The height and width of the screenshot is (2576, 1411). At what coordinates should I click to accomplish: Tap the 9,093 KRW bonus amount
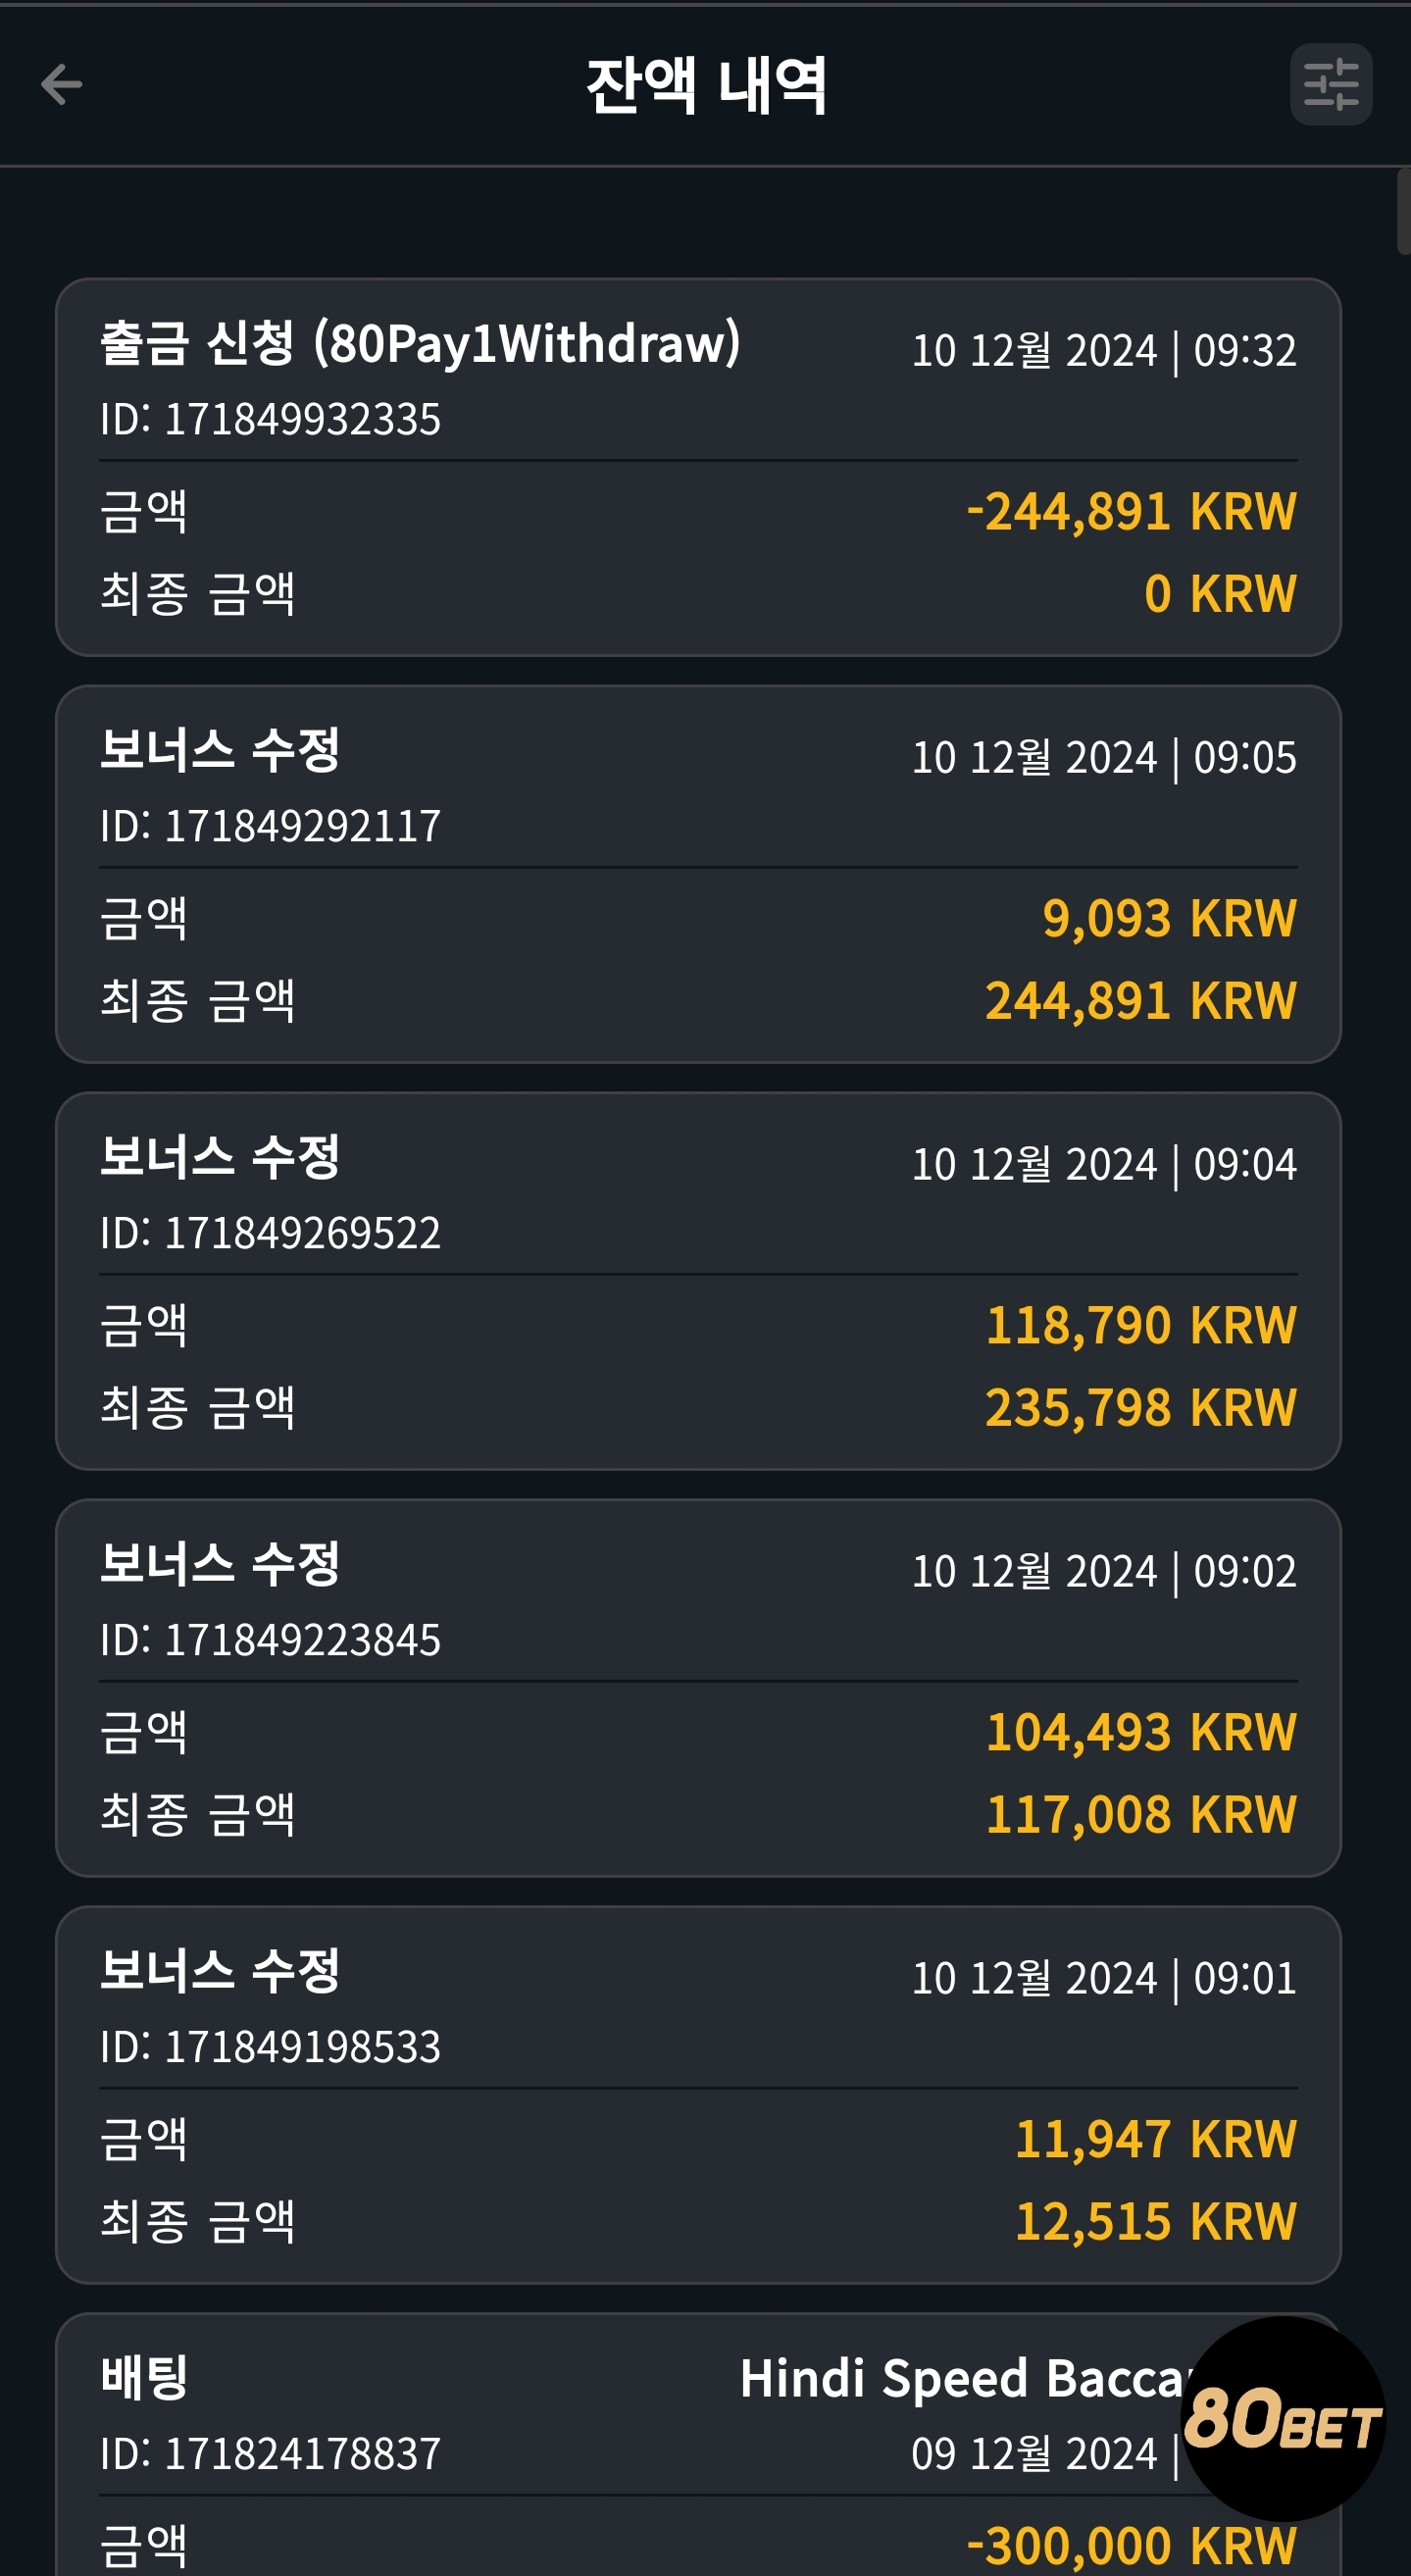click(x=1169, y=918)
